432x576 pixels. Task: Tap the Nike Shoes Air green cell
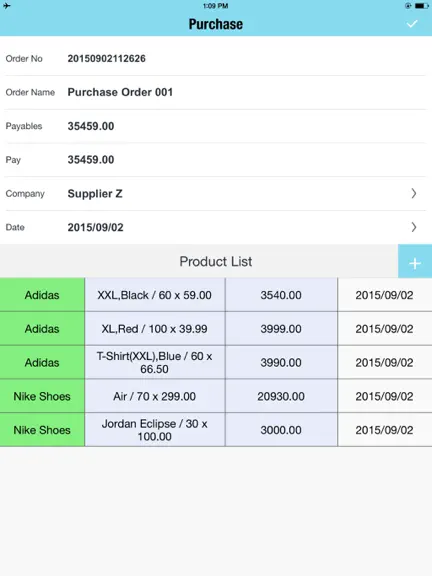pos(42,396)
